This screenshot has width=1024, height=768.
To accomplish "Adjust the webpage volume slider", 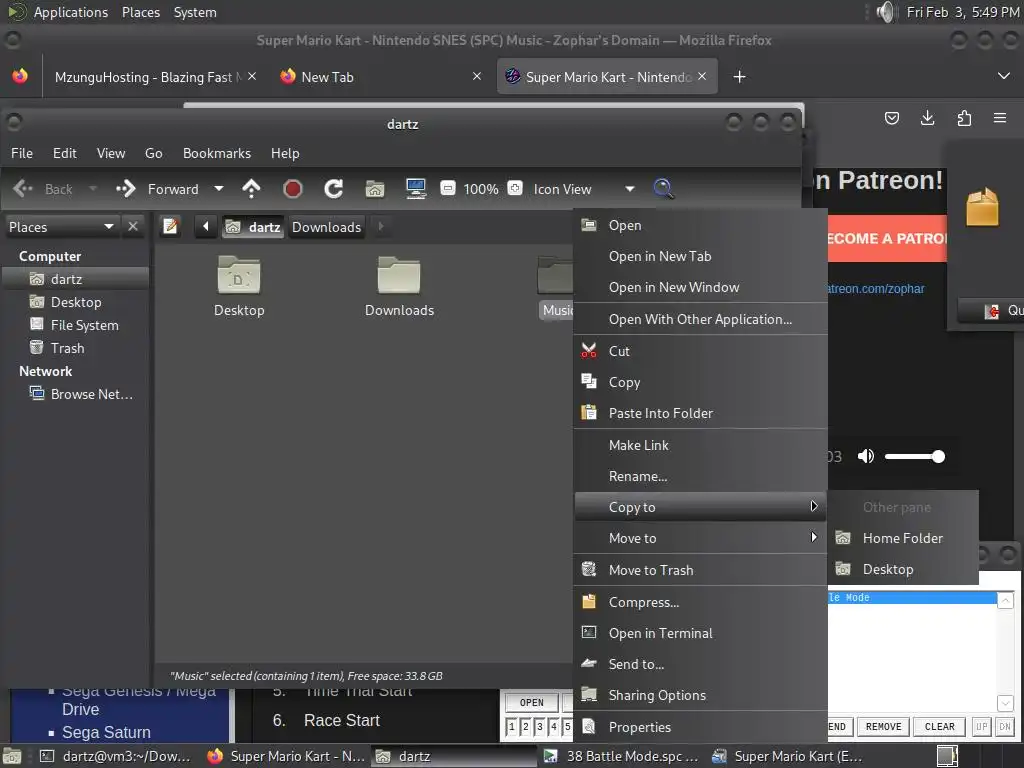I will (x=914, y=456).
